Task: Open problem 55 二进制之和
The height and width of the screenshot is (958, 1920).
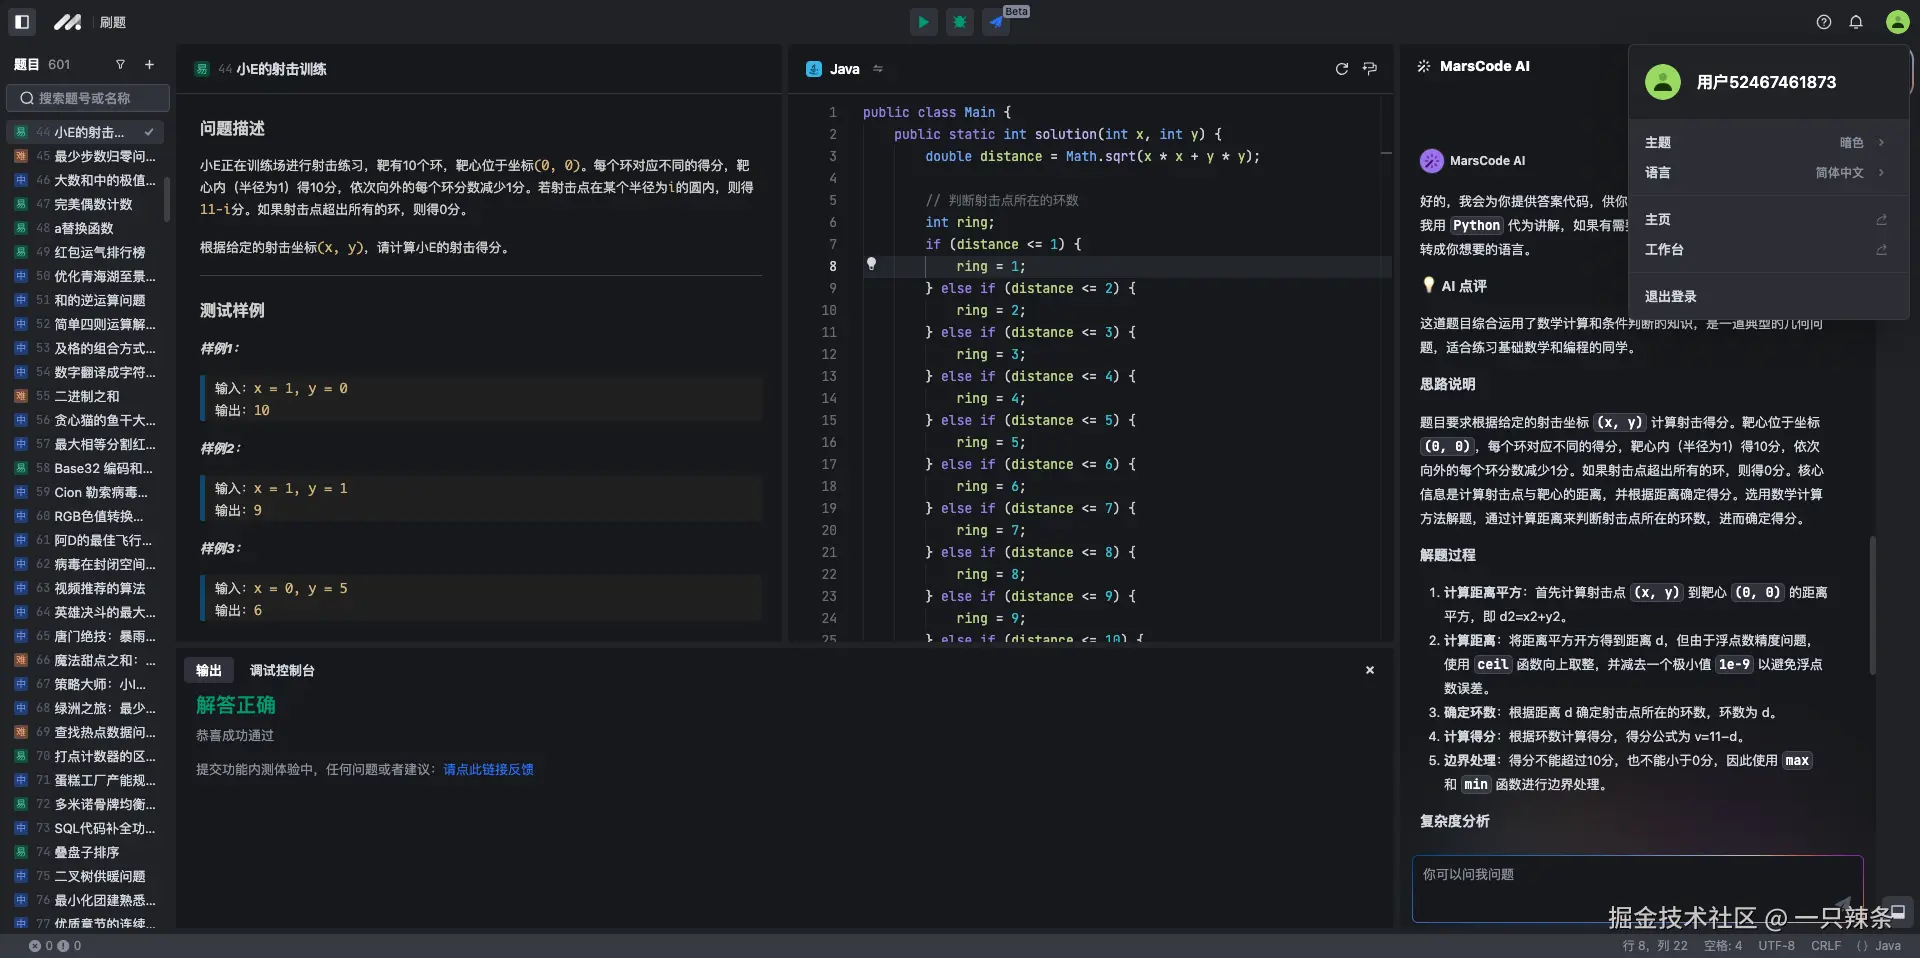Action: pyautogui.click(x=87, y=397)
